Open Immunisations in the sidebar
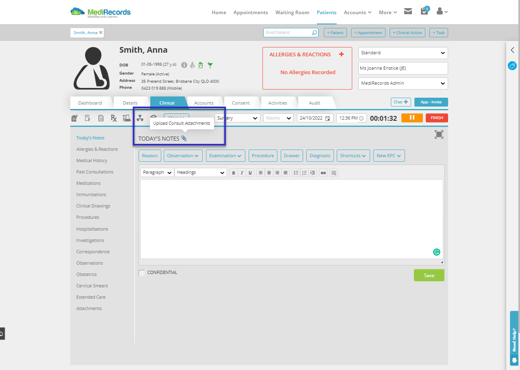This screenshot has height=370, width=520. pyautogui.click(x=91, y=194)
